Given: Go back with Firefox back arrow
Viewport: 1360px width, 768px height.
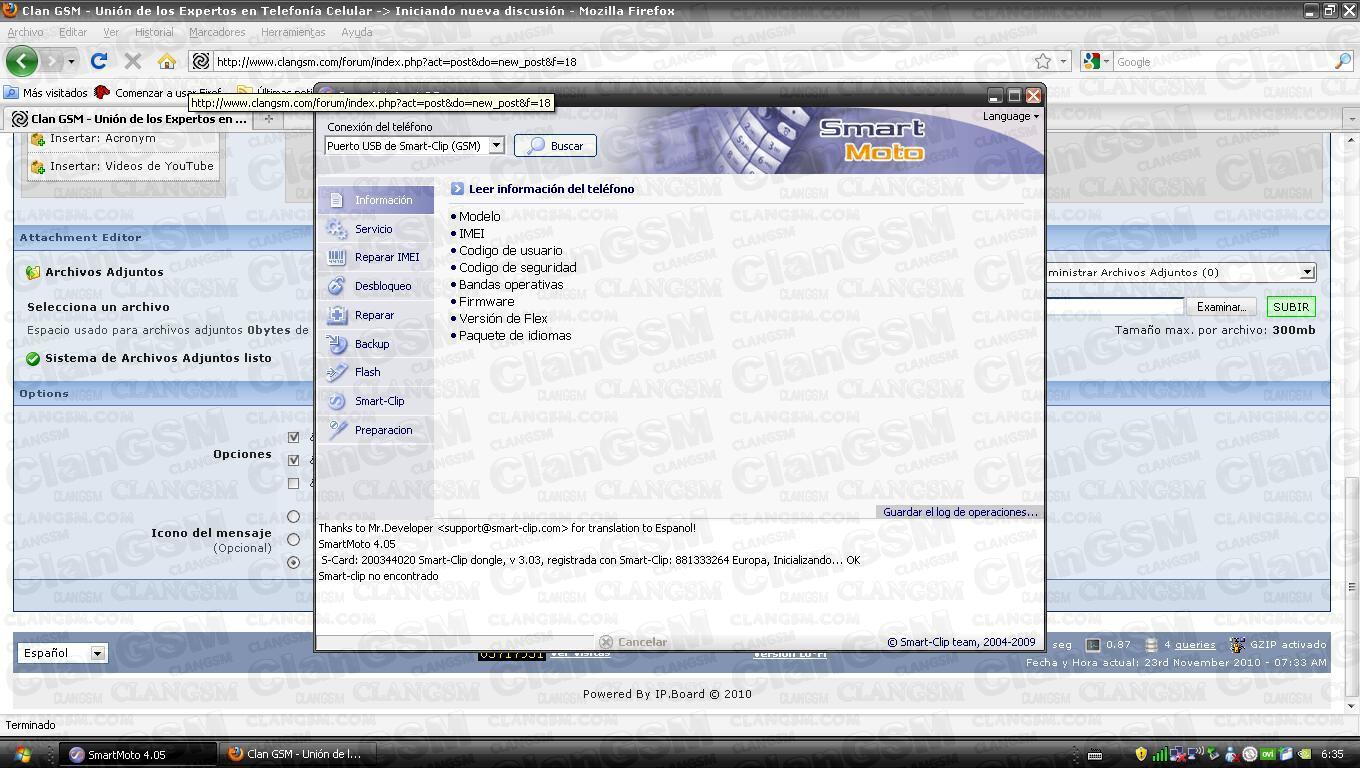Looking at the screenshot, I should click(22, 61).
